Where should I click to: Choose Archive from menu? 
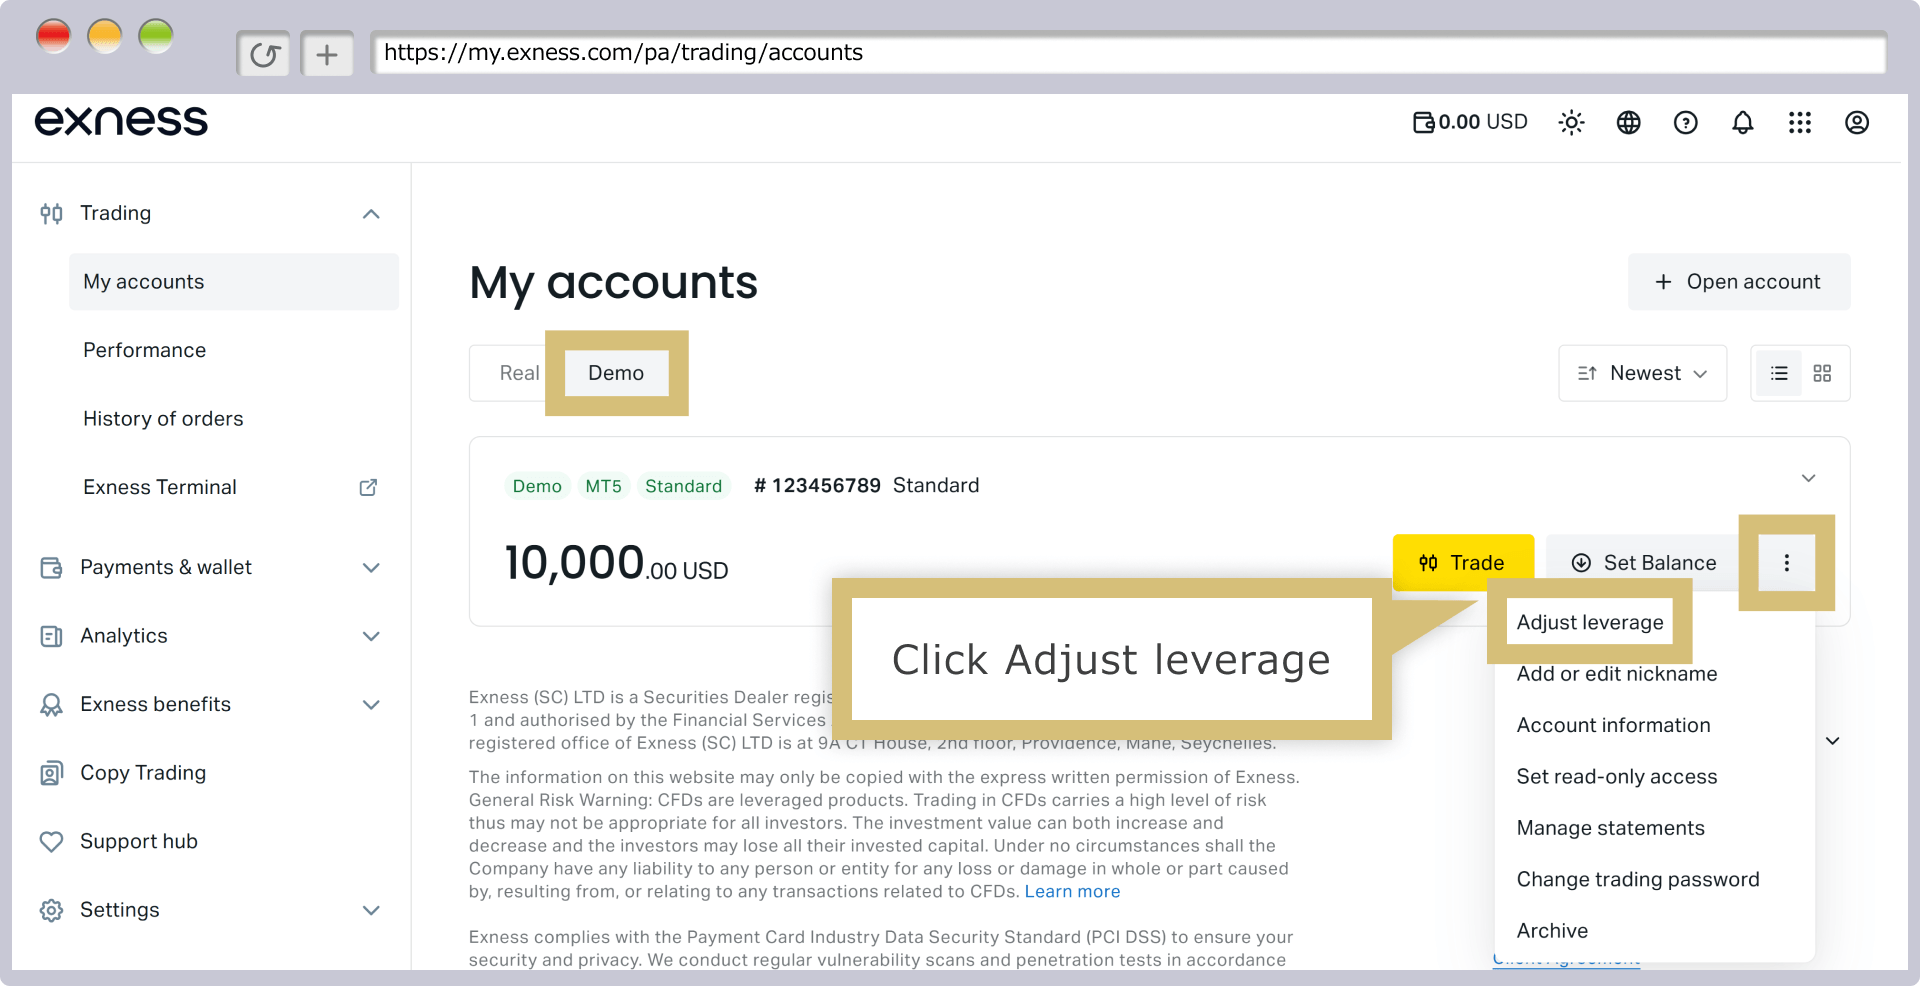[1553, 931]
